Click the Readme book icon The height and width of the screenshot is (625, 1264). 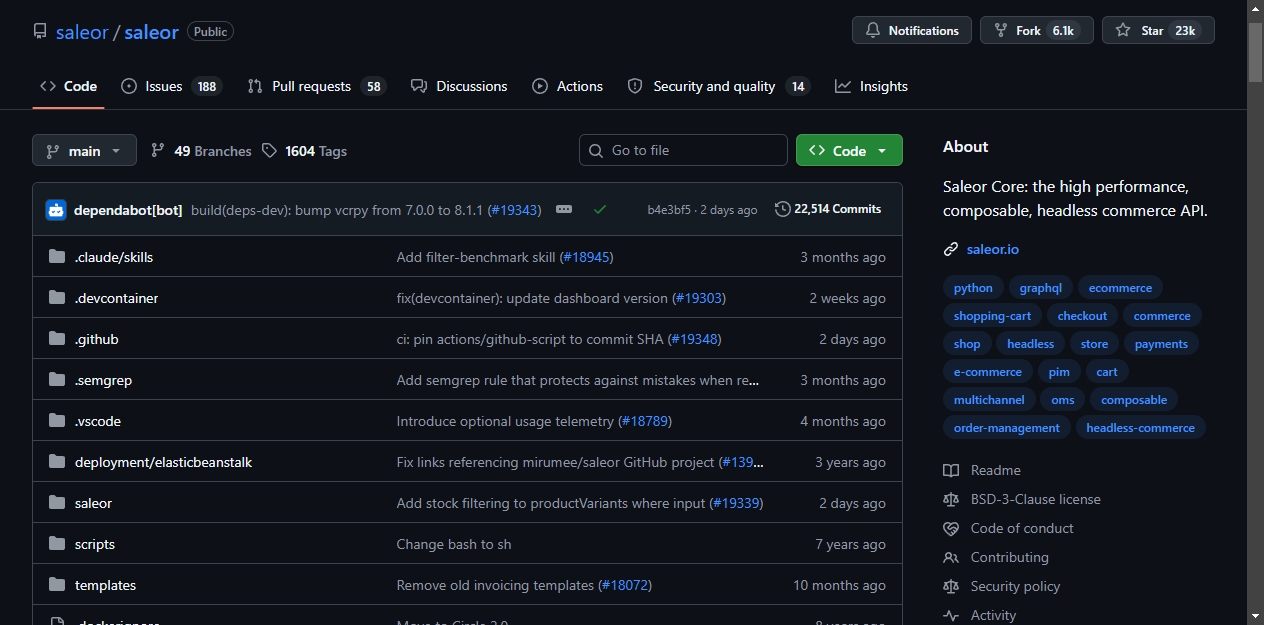(951, 470)
